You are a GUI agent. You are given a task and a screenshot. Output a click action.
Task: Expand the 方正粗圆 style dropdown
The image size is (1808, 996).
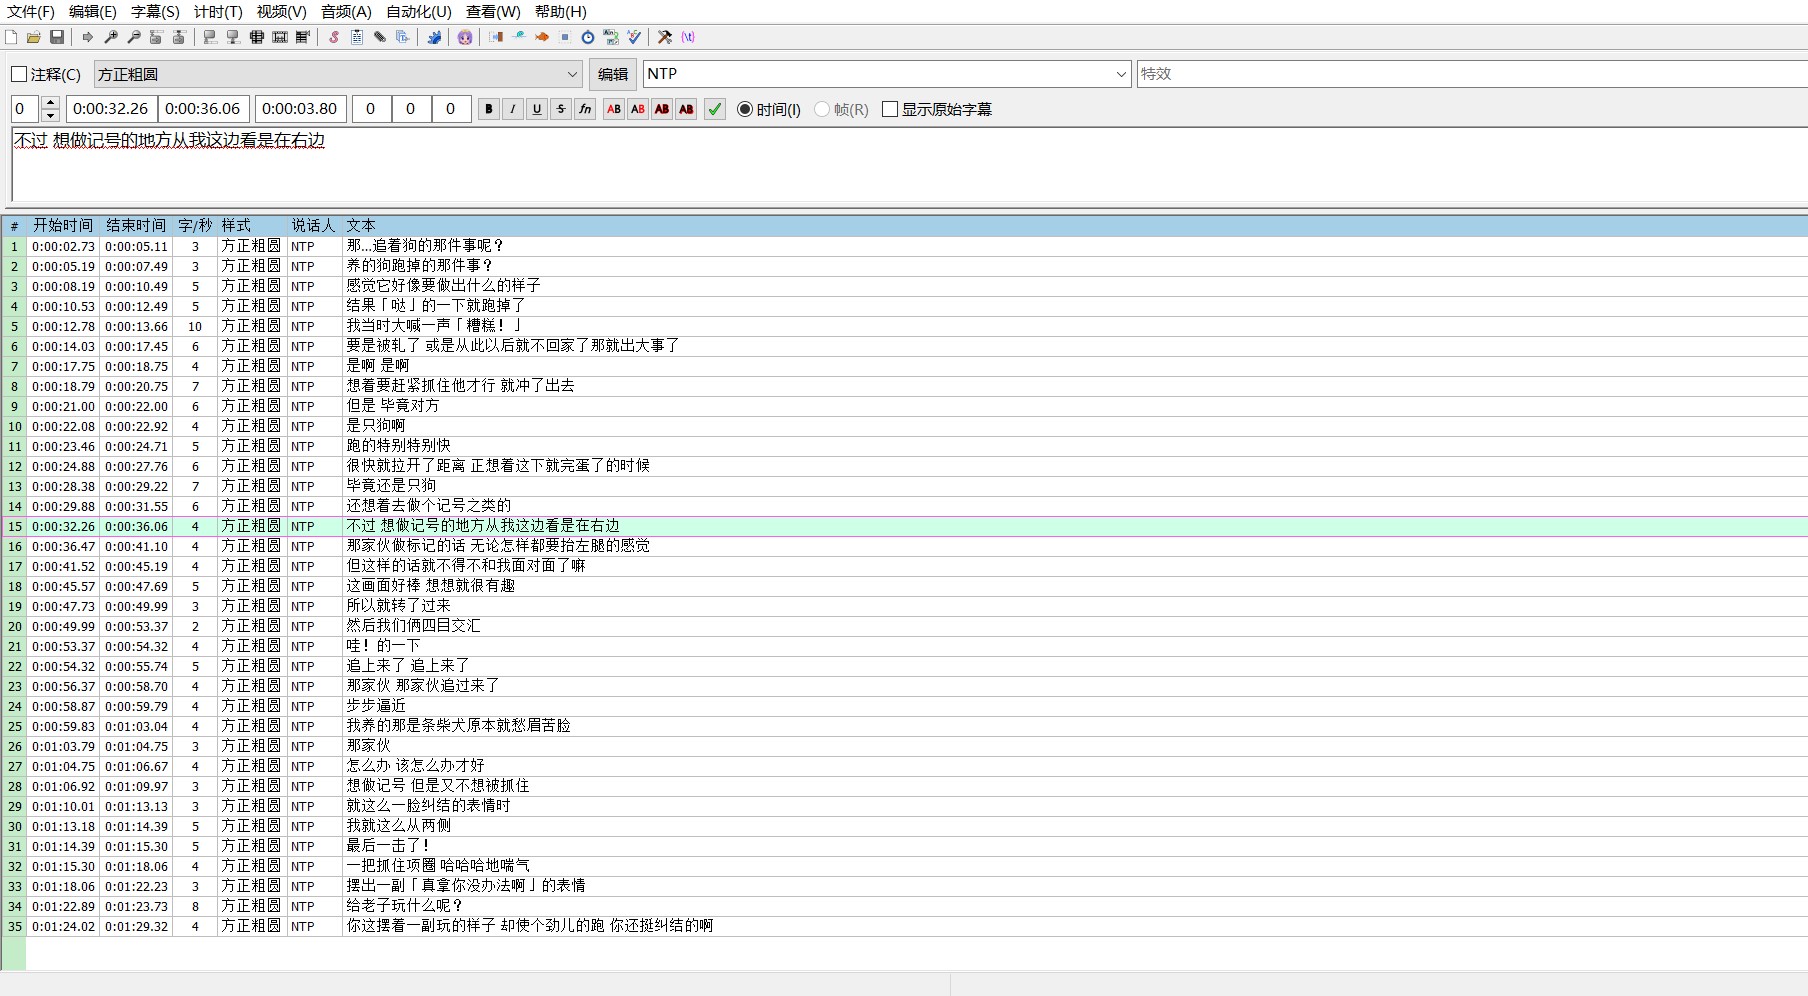(572, 74)
